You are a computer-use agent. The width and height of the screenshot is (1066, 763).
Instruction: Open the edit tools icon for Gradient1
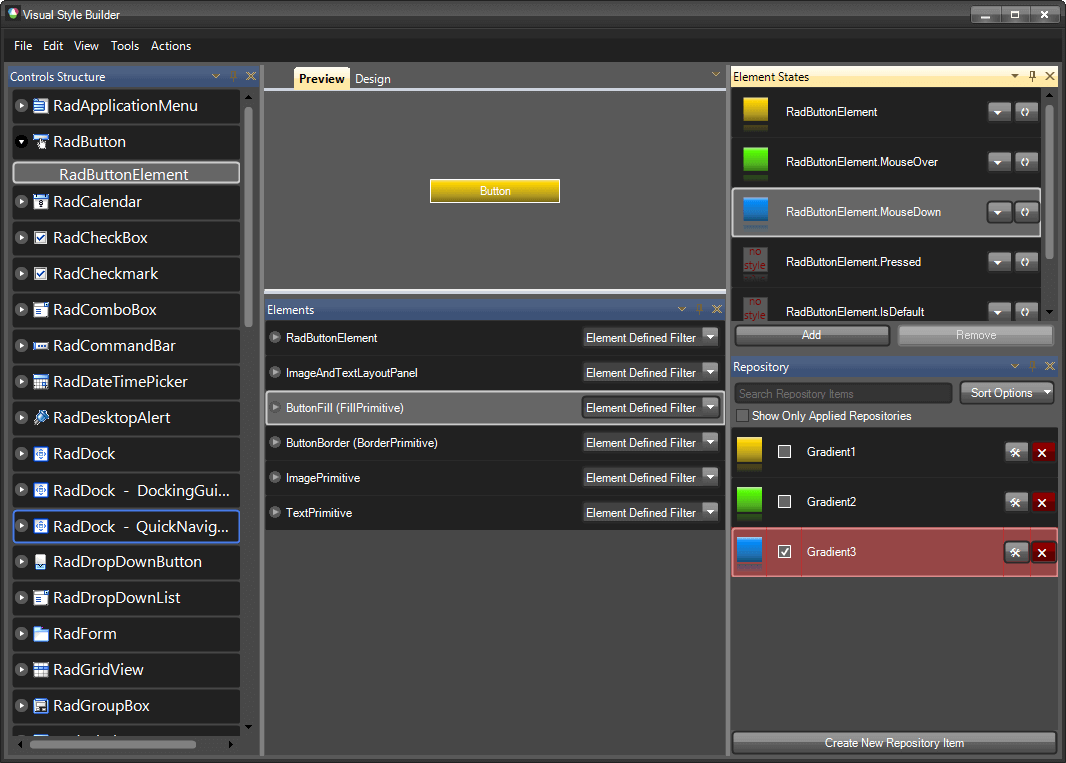[x=1016, y=451]
